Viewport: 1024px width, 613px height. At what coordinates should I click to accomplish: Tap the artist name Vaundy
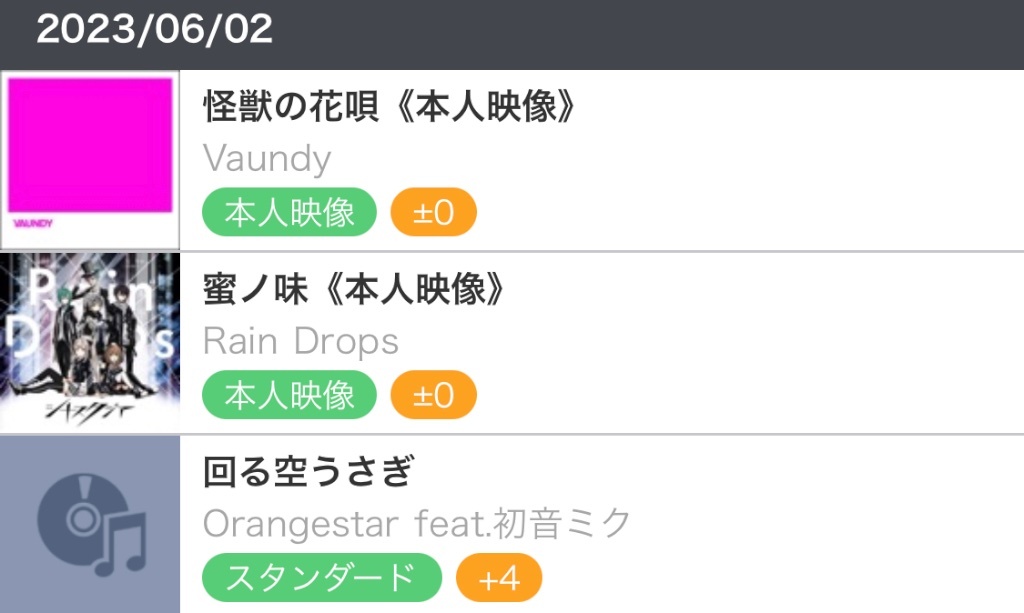coord(266,159)
